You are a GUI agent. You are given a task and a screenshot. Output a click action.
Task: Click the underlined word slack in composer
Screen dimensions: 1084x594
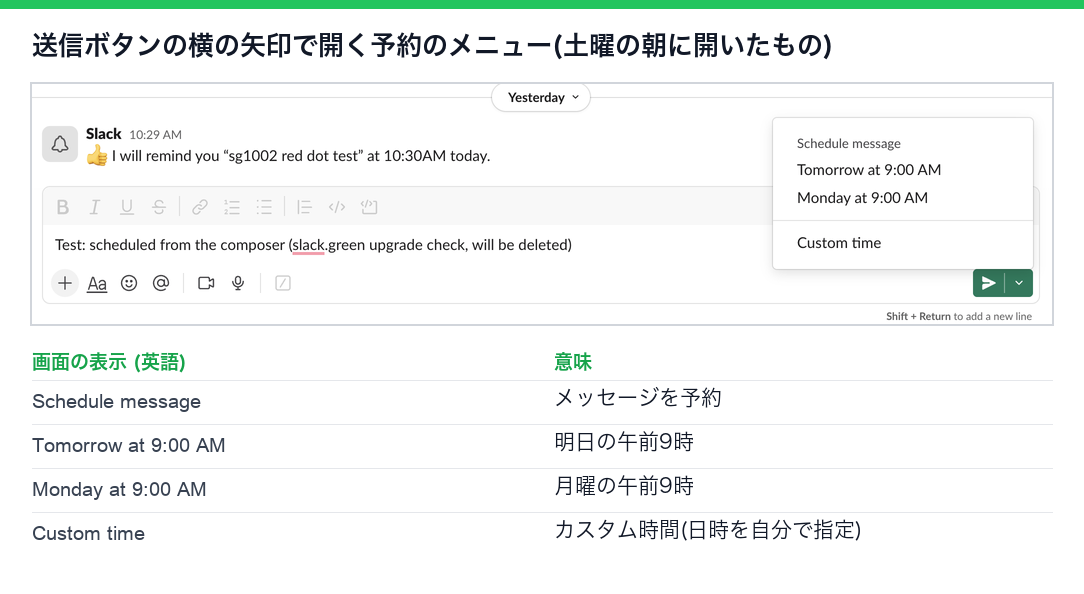pos(308,245)
